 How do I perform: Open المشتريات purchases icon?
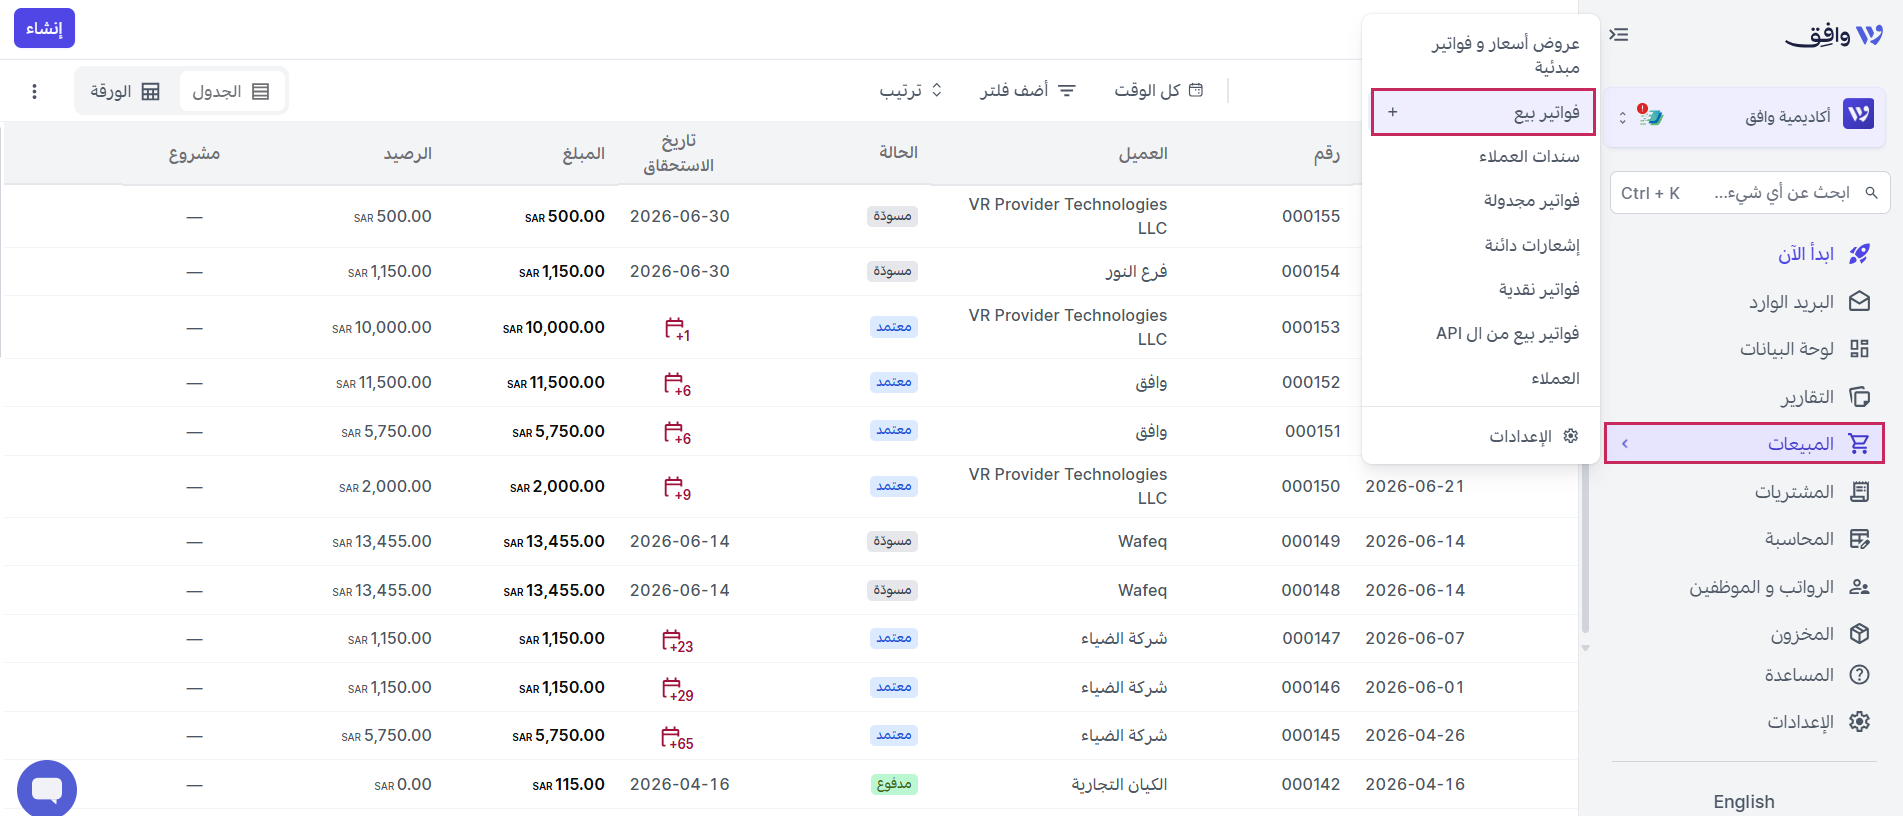[x=1859, y=492]
